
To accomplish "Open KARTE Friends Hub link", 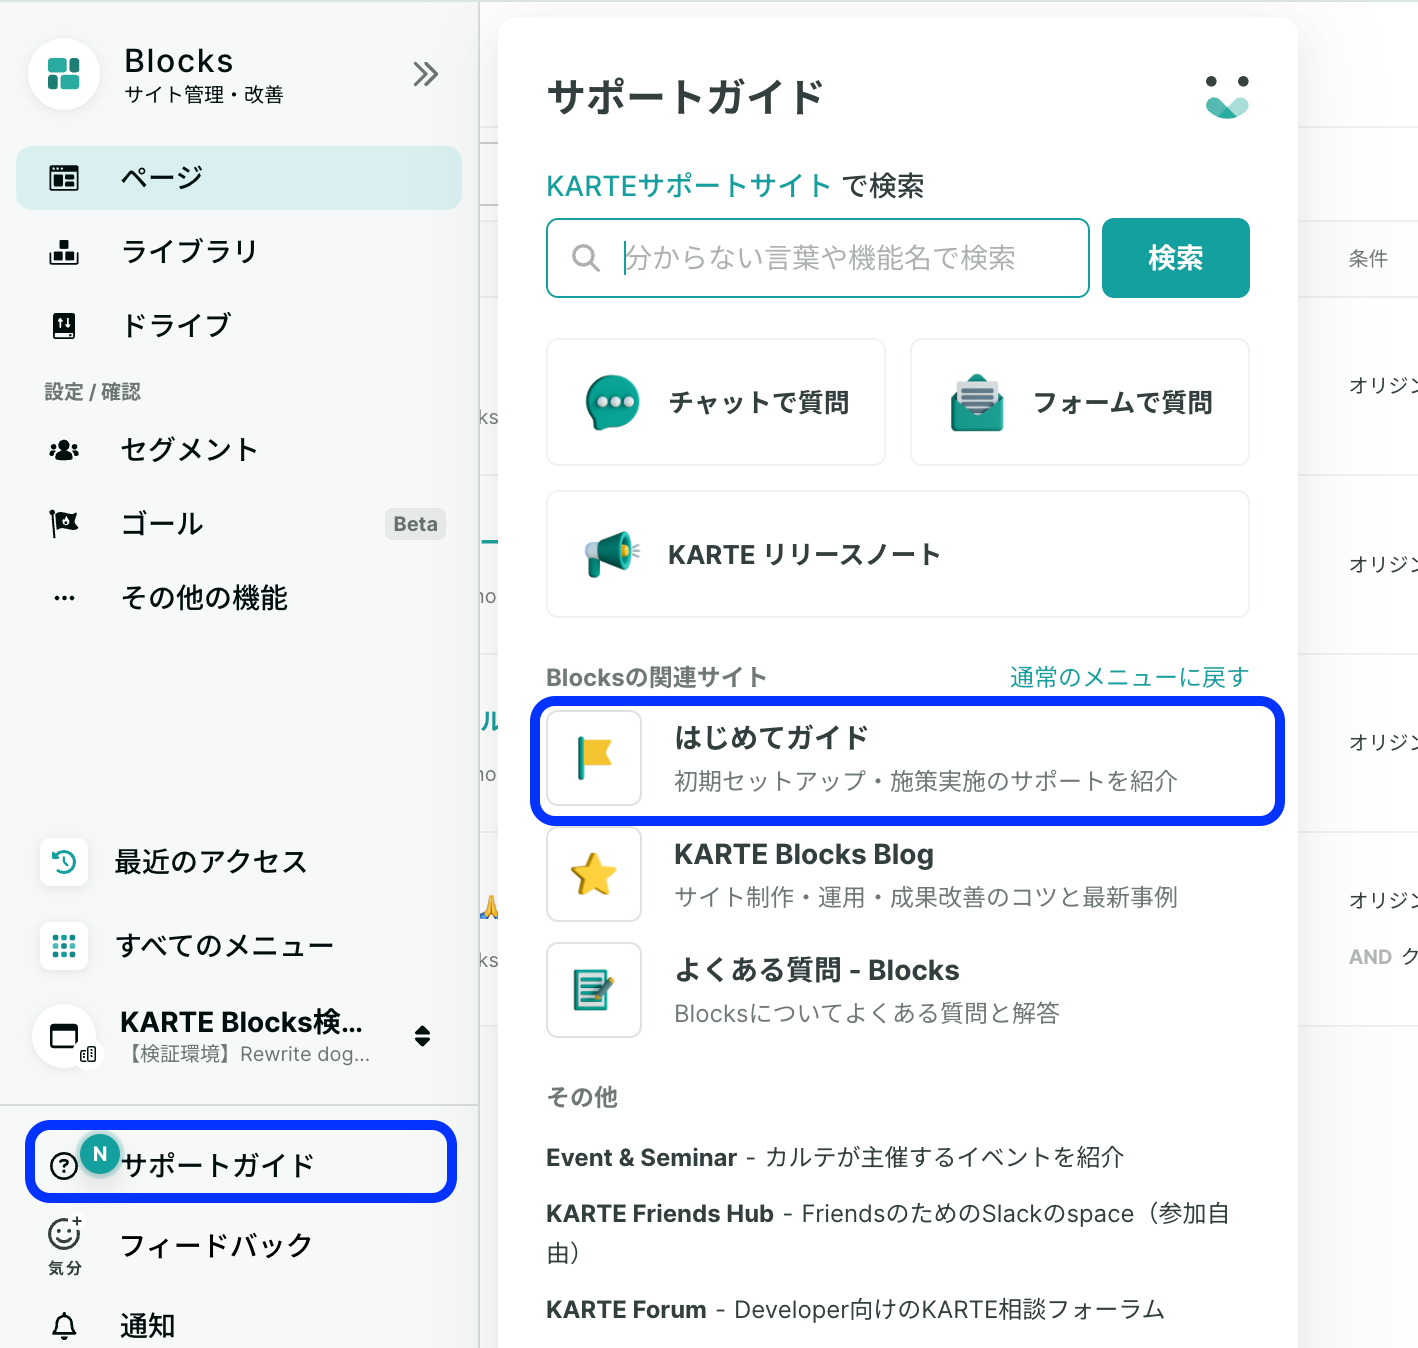I will pyautogui.click(x=660, y=1213).
